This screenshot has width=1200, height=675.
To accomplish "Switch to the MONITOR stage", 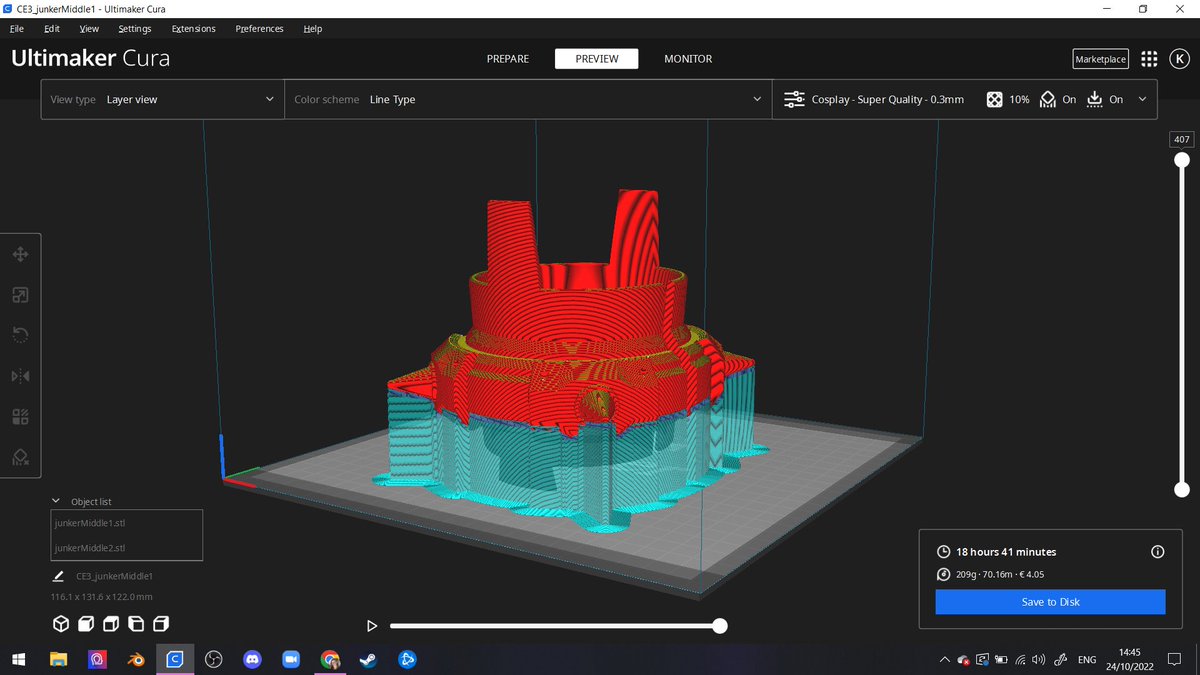I will [688, 59].
